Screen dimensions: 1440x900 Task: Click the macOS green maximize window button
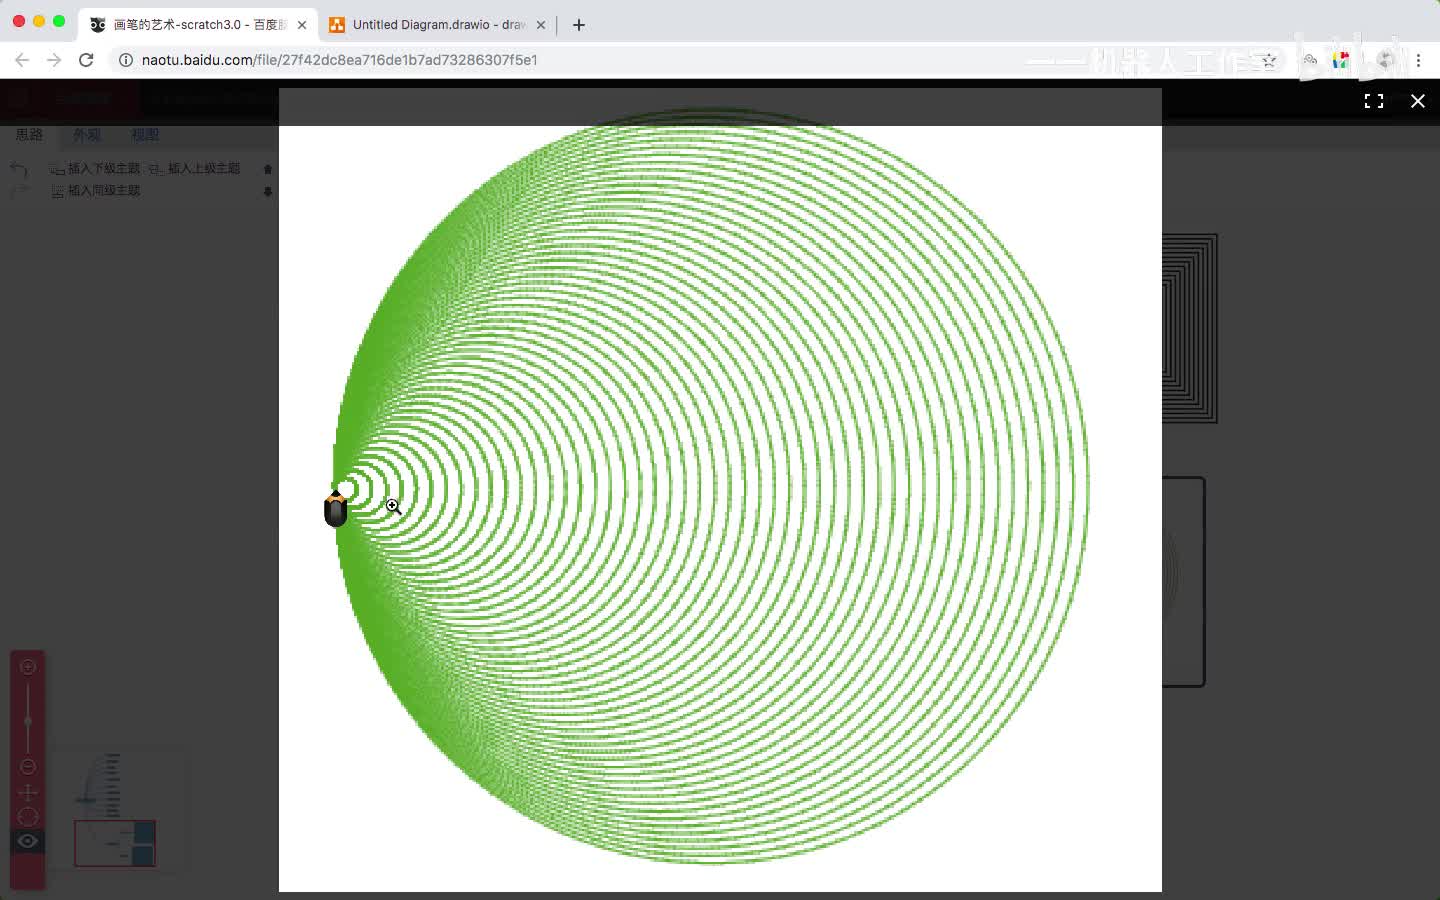click(59, 21)
